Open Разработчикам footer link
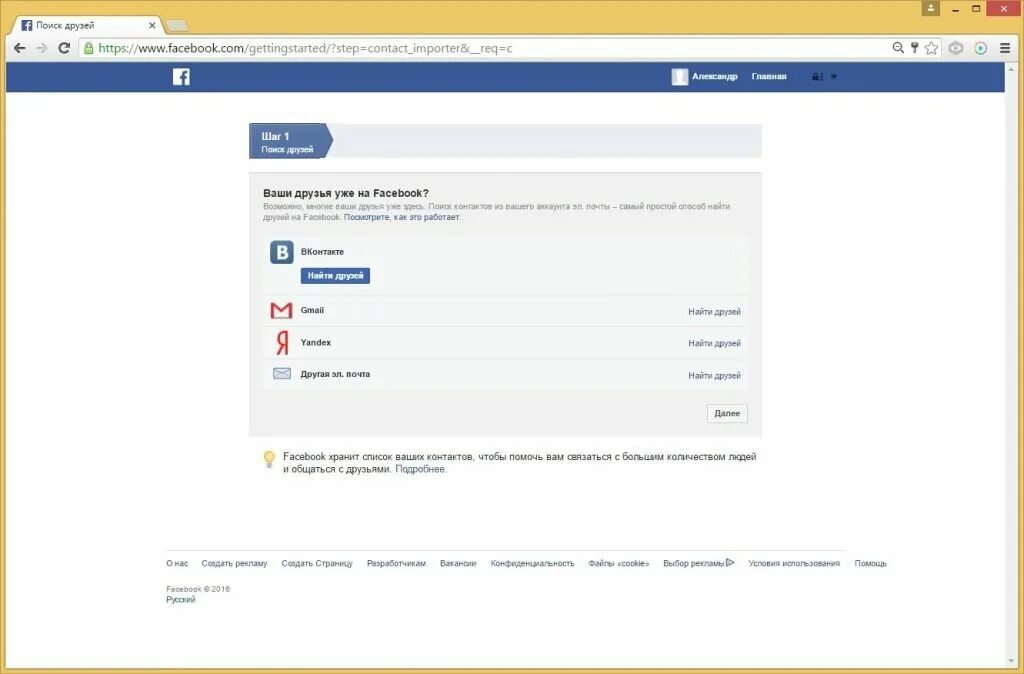Image resolution: width=1024 pixels, height=674 pixels. [x=396, y=563]
